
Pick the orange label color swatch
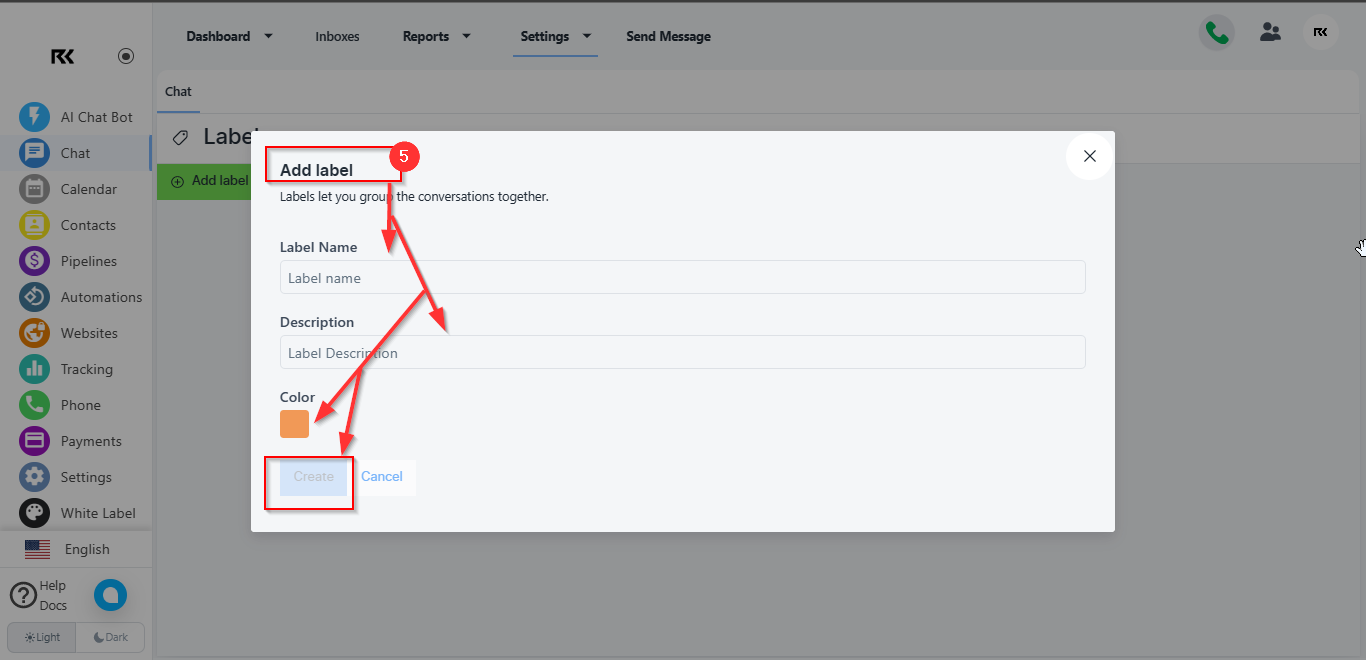tap(294, 424)
